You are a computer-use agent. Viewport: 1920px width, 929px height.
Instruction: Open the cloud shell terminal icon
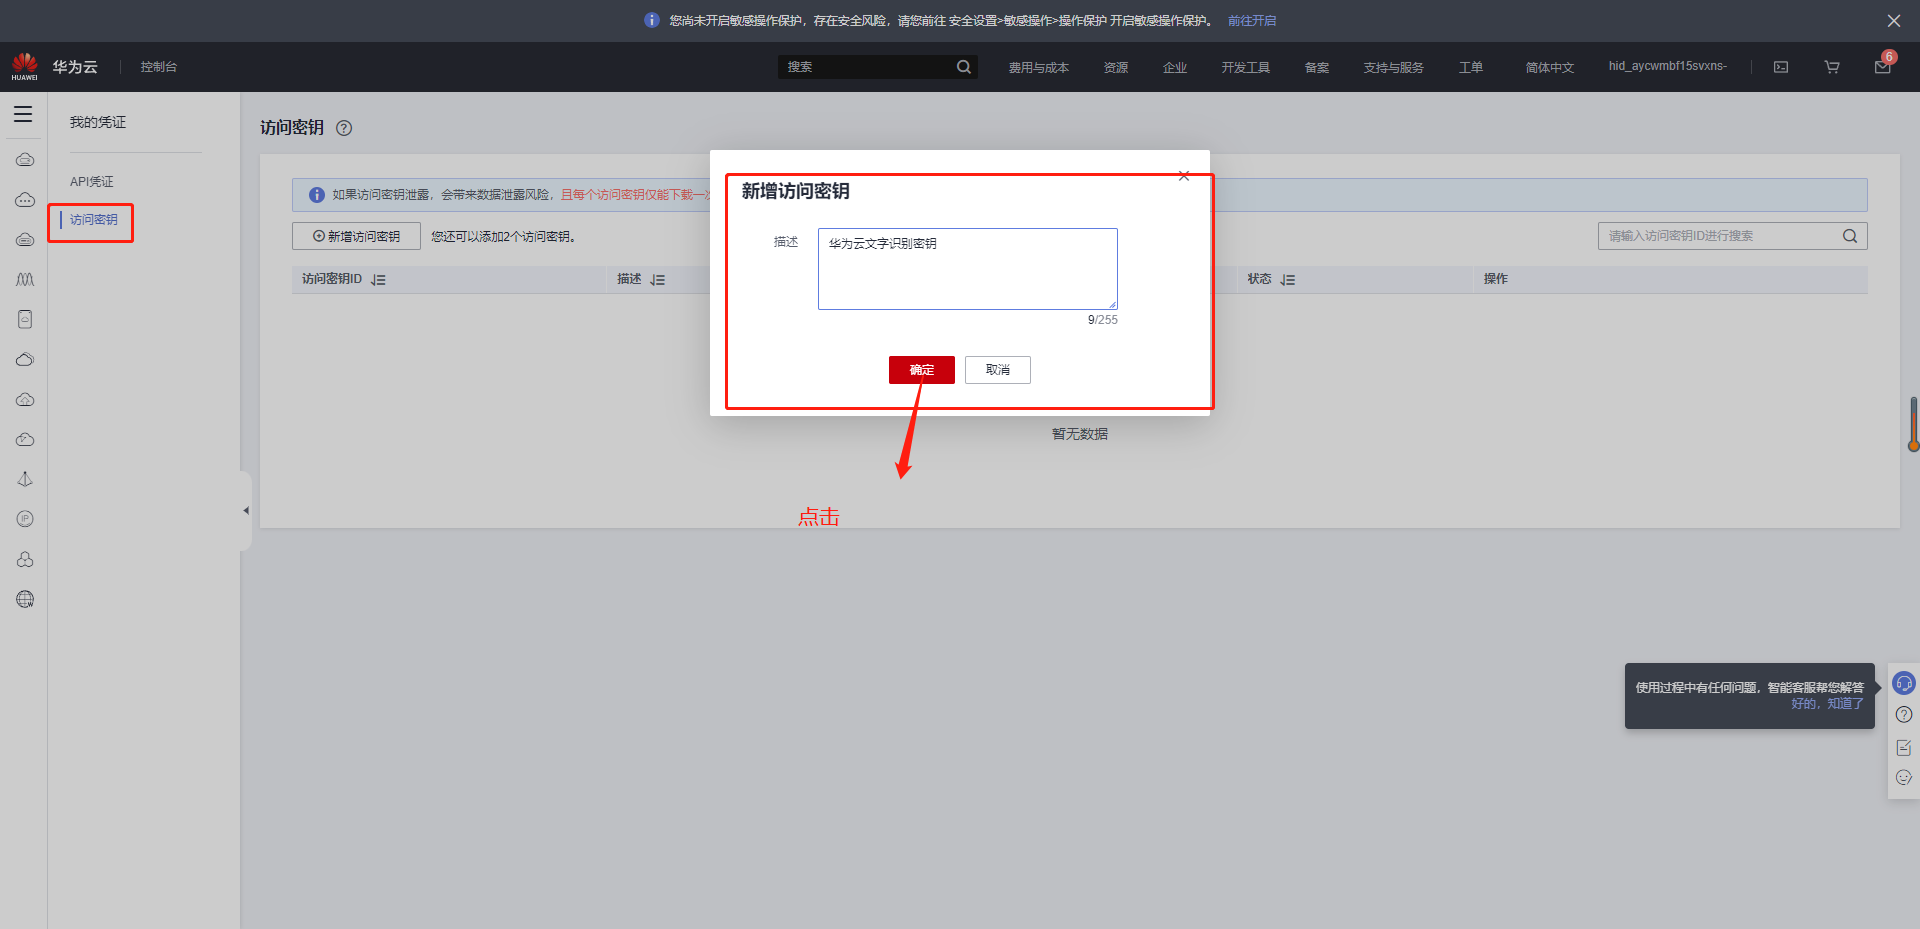click(x=1781, y=67)
